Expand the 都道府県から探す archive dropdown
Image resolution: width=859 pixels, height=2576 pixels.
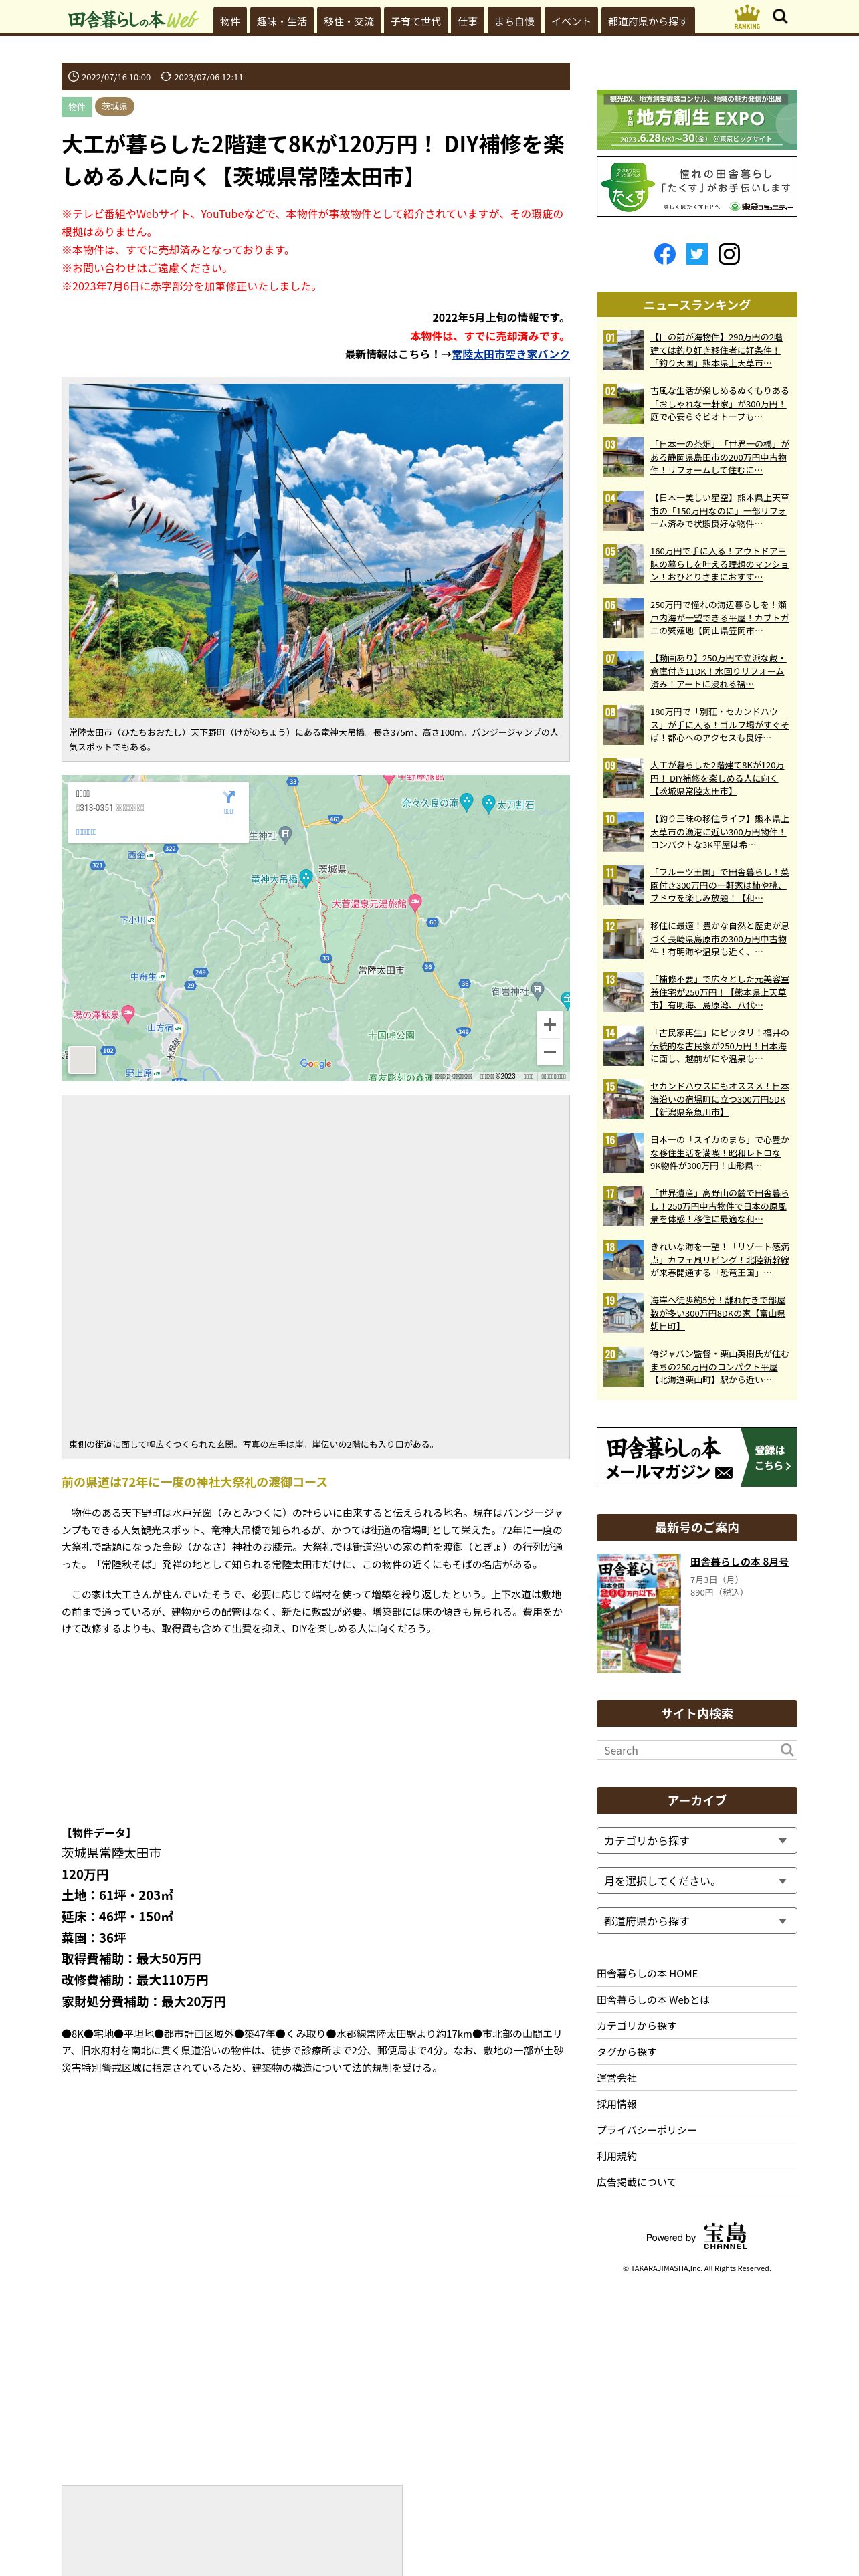tap(697, 1921)
